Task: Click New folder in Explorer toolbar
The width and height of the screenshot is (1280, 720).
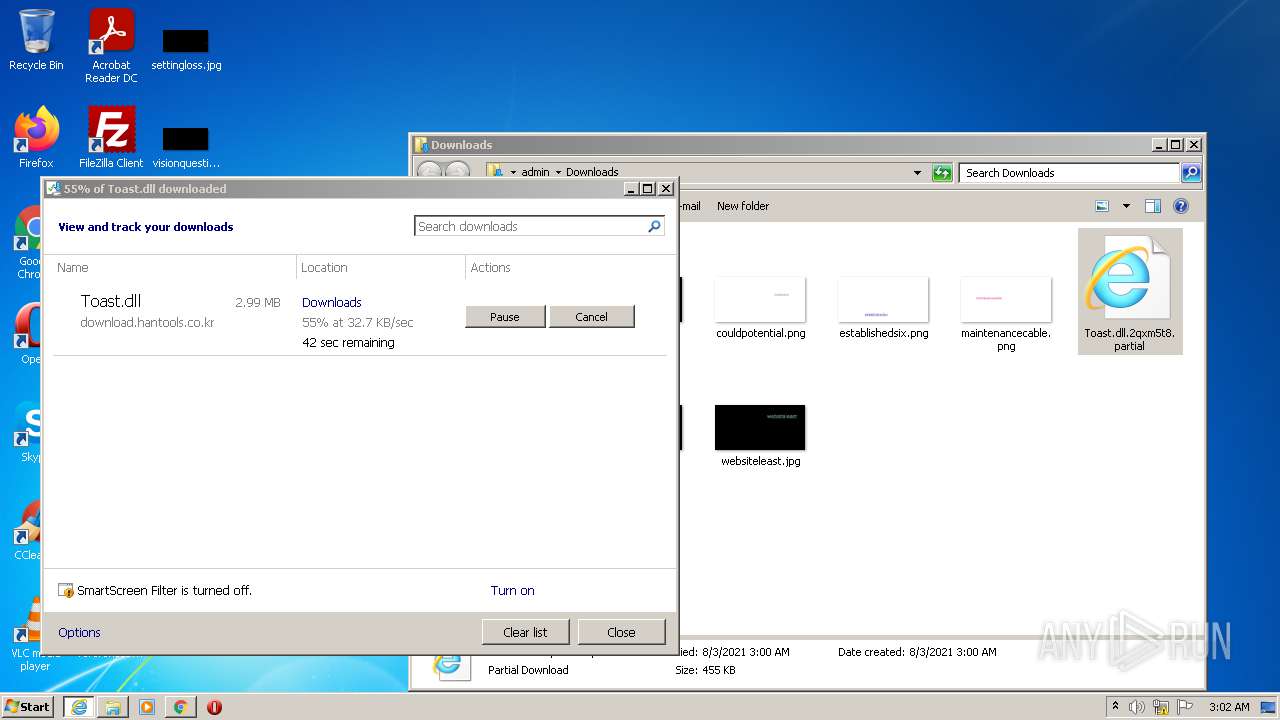Action: click(743, 206)
